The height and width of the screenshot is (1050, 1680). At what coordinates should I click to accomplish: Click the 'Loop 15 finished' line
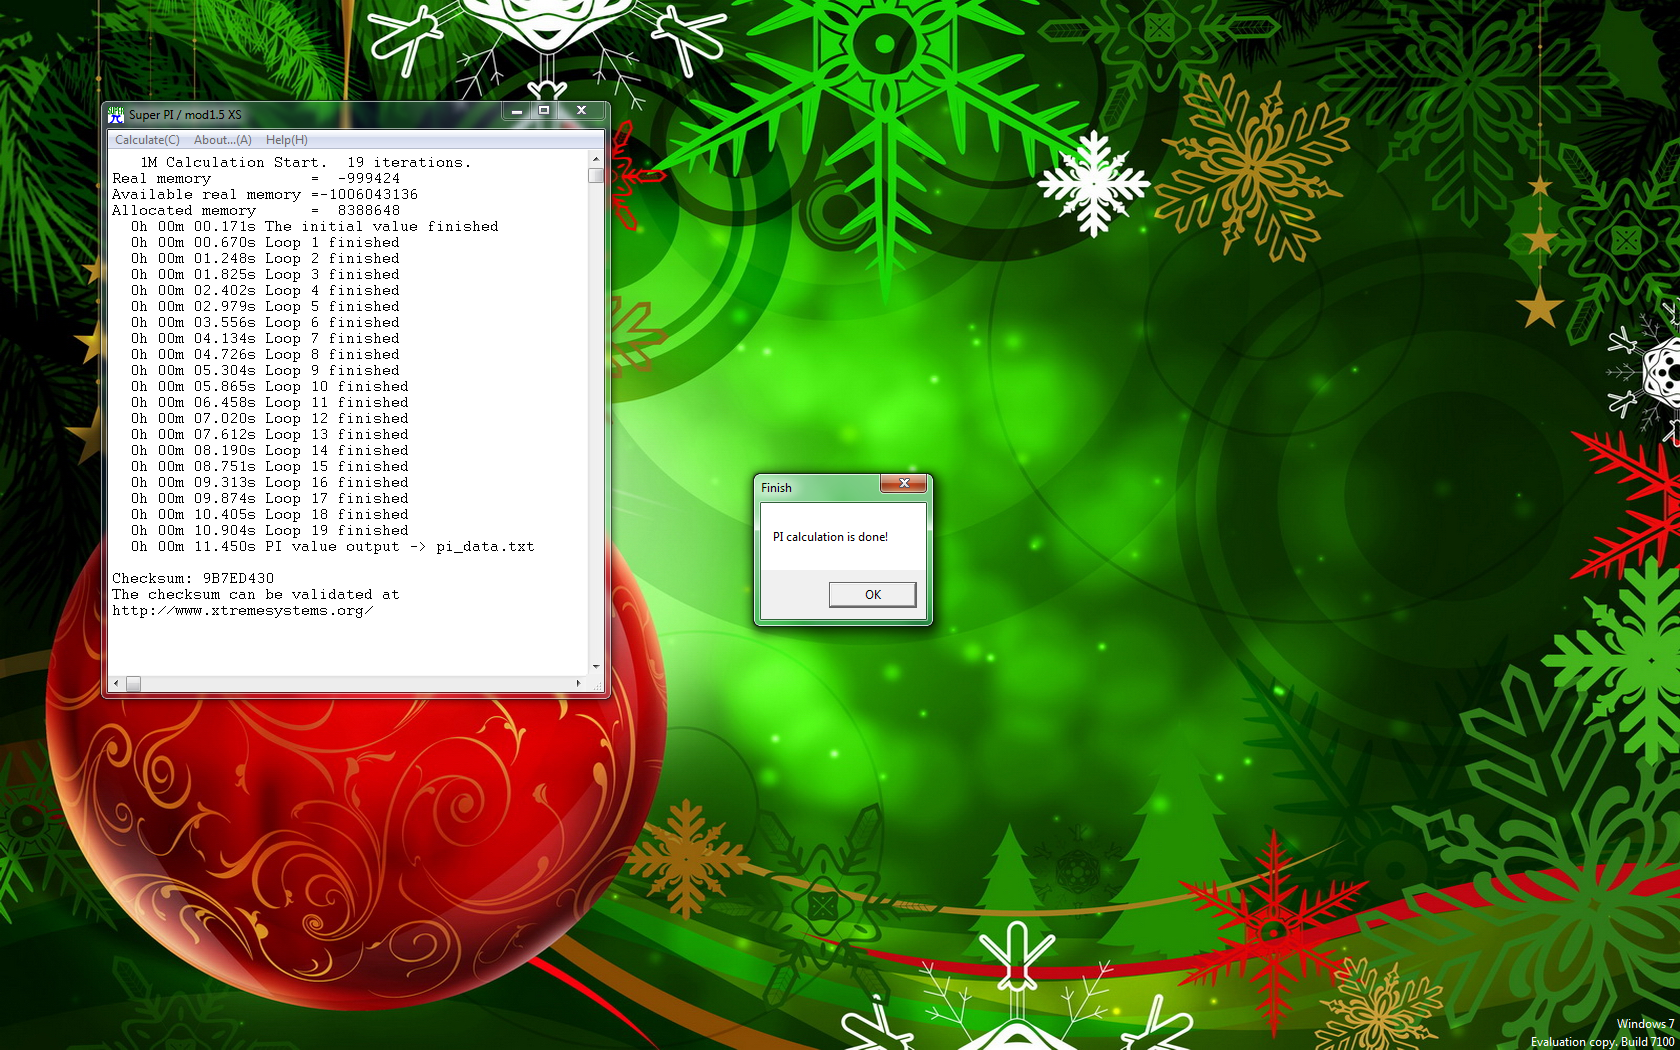[269, 466]
